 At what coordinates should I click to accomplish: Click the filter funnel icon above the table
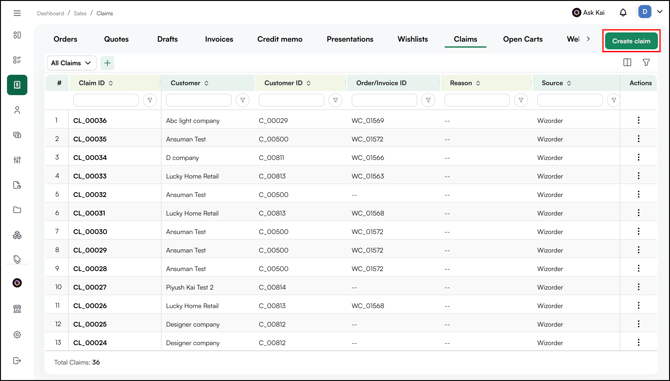click(x=646, y=63)
